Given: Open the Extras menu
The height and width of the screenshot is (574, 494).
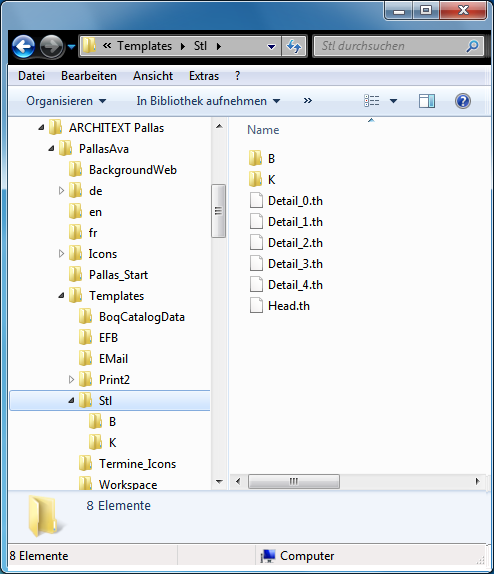Looking at the screenshot, I should [x=204, y=76].
